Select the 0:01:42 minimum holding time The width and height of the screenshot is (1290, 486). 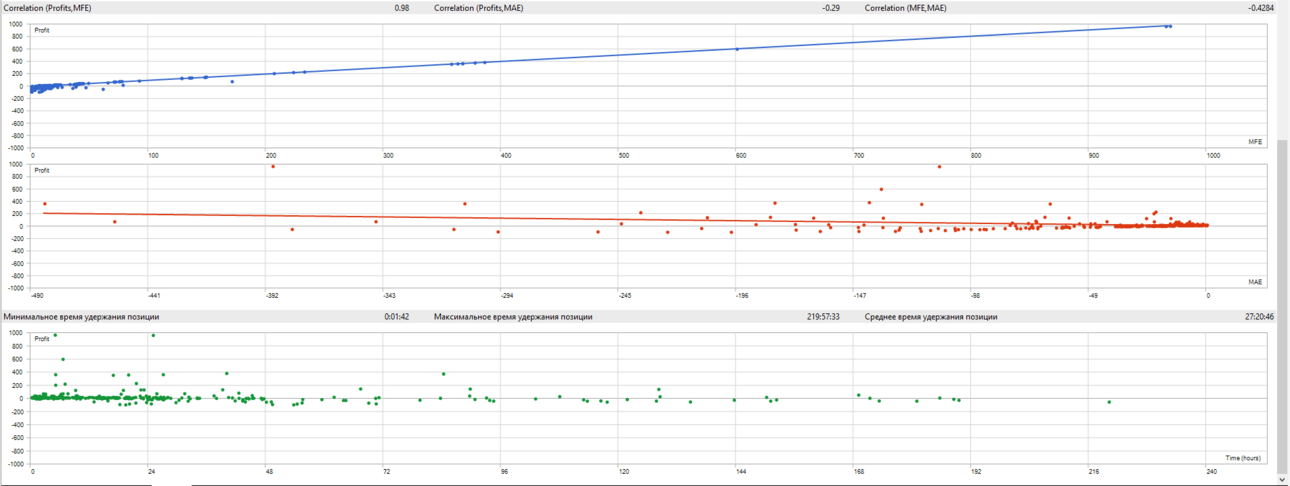(397, 316)
